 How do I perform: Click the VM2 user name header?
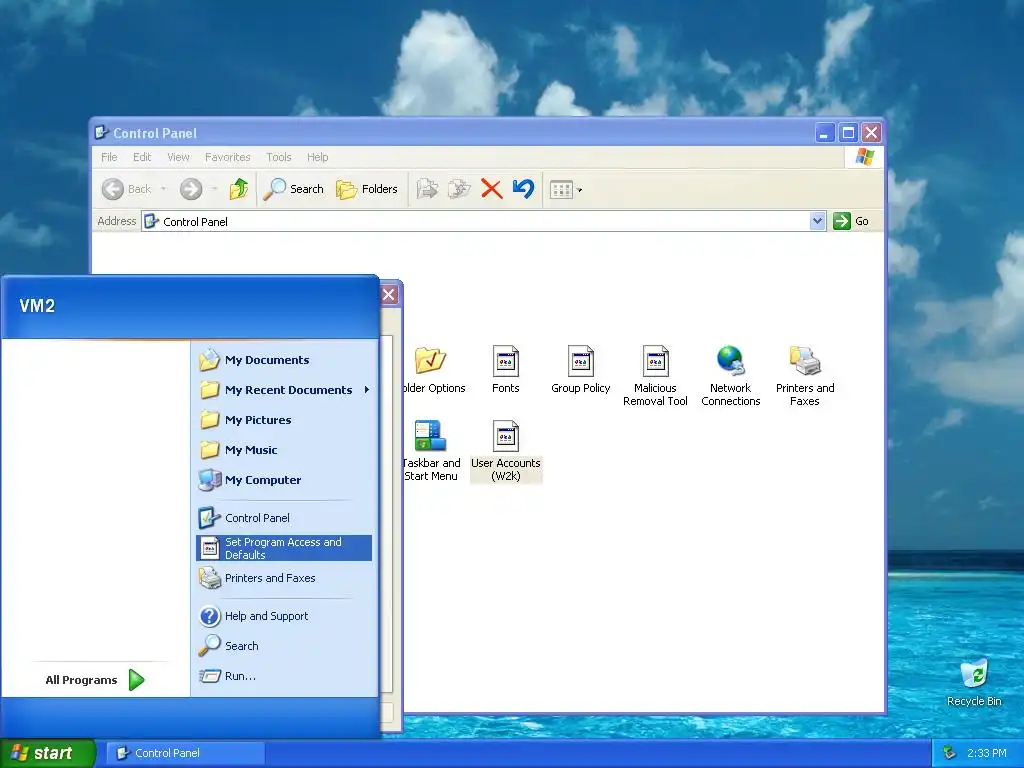(37, 306)
